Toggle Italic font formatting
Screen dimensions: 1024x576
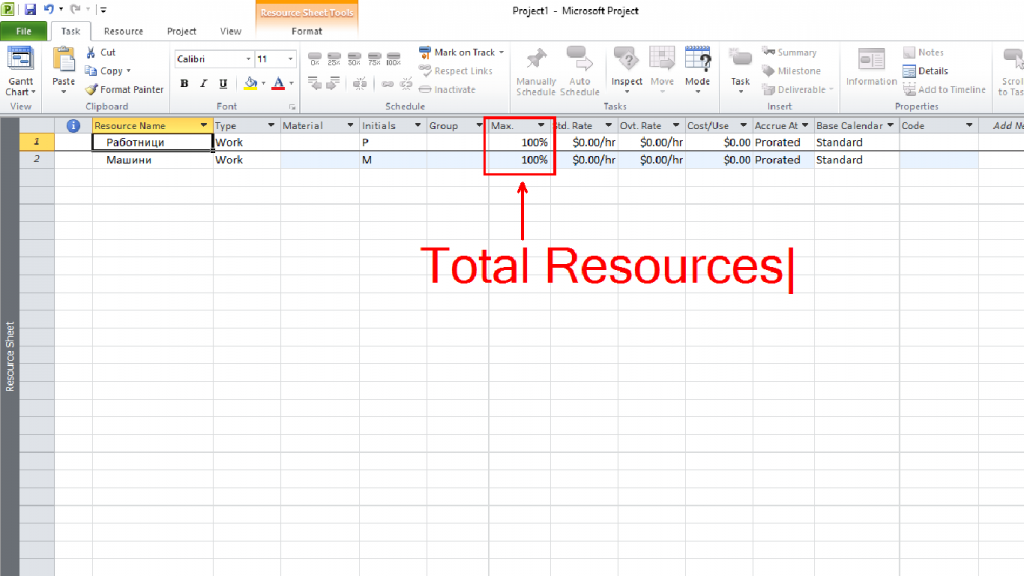[204, 84]
